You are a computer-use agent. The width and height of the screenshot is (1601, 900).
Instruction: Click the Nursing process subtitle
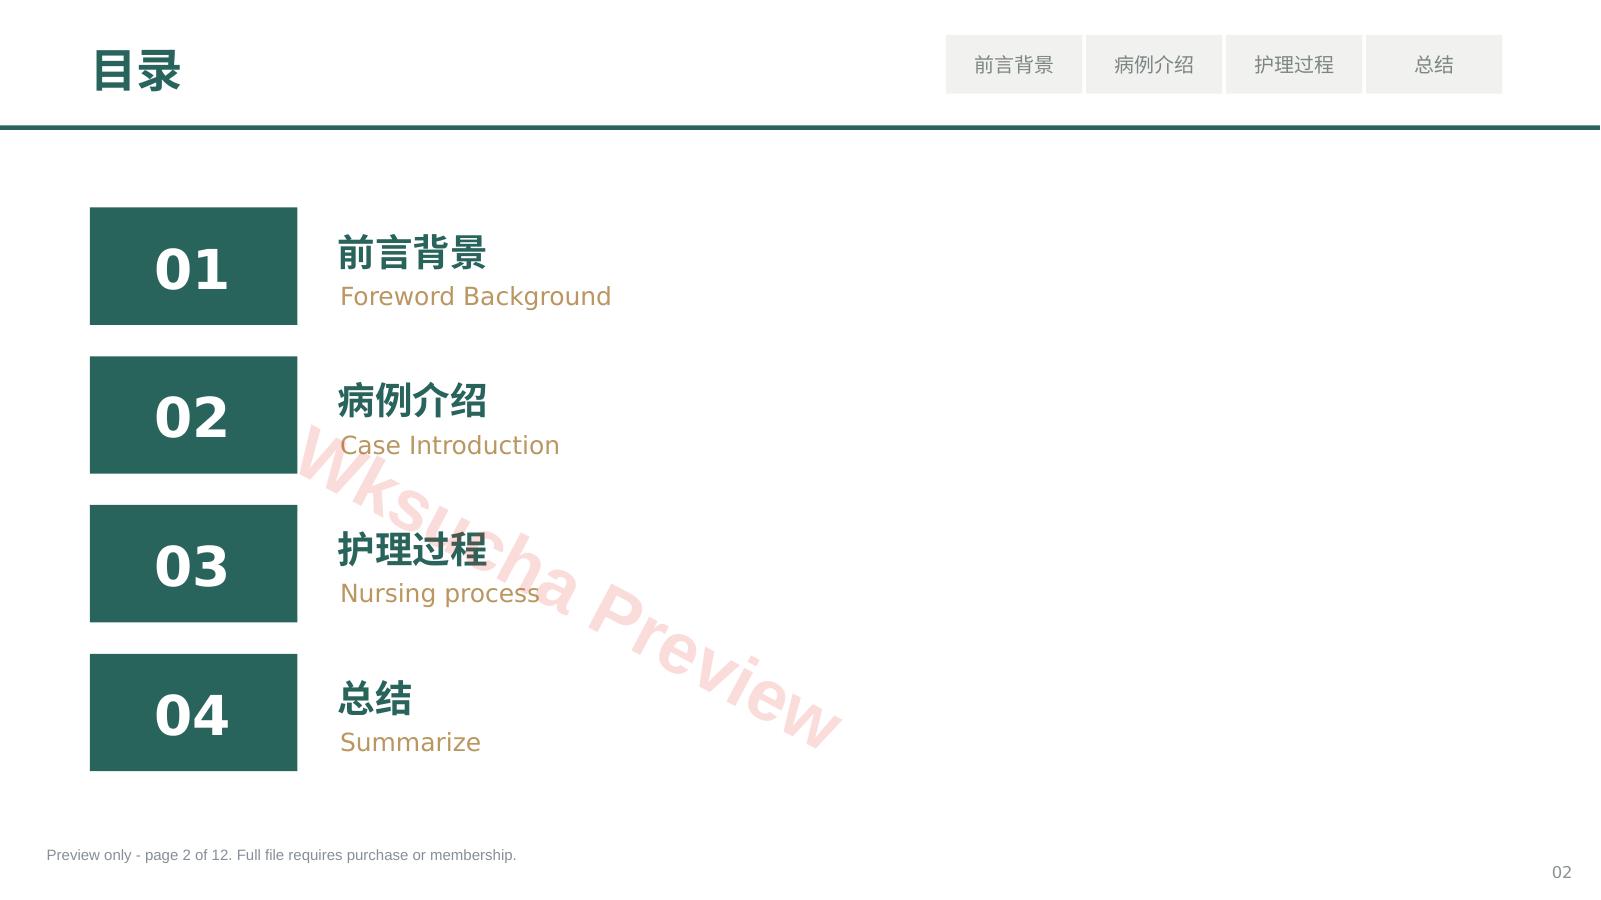tap(440, 594)
